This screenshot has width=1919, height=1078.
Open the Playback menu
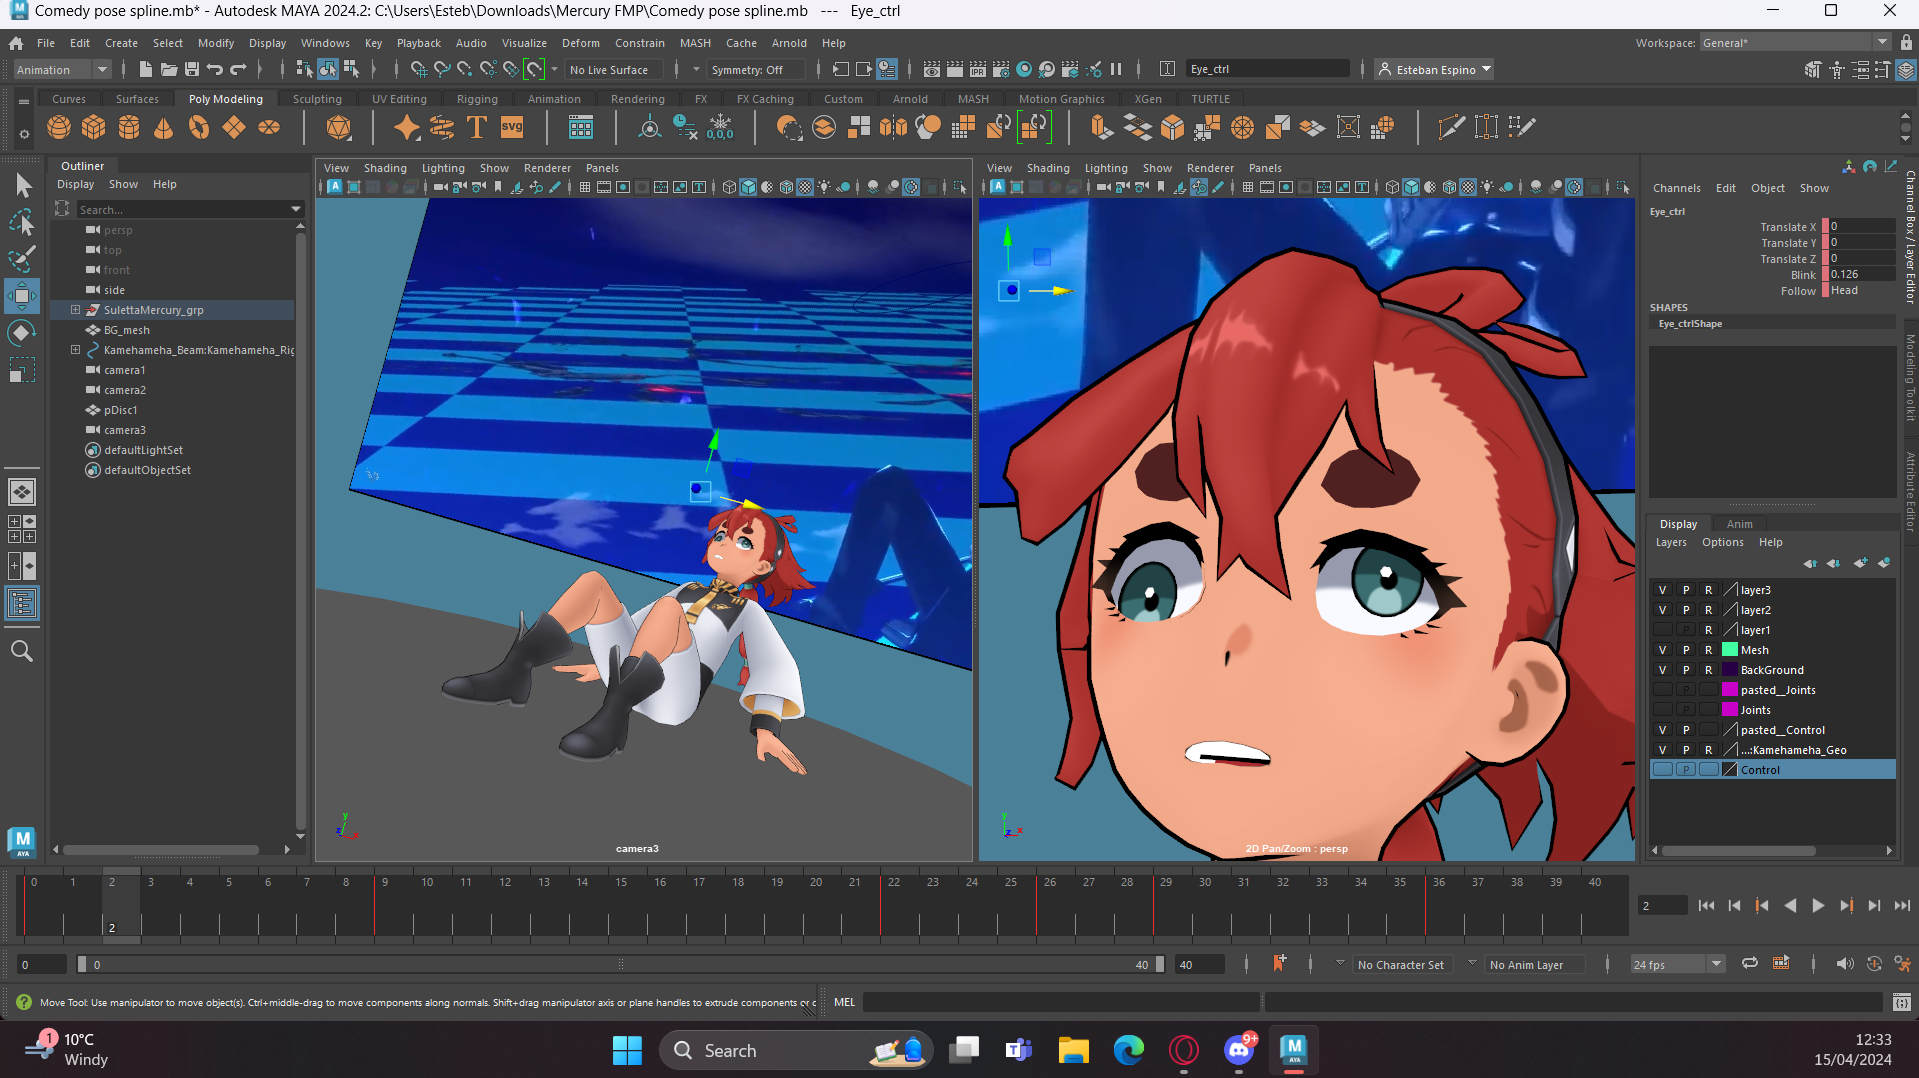click(x=418, y=43)
